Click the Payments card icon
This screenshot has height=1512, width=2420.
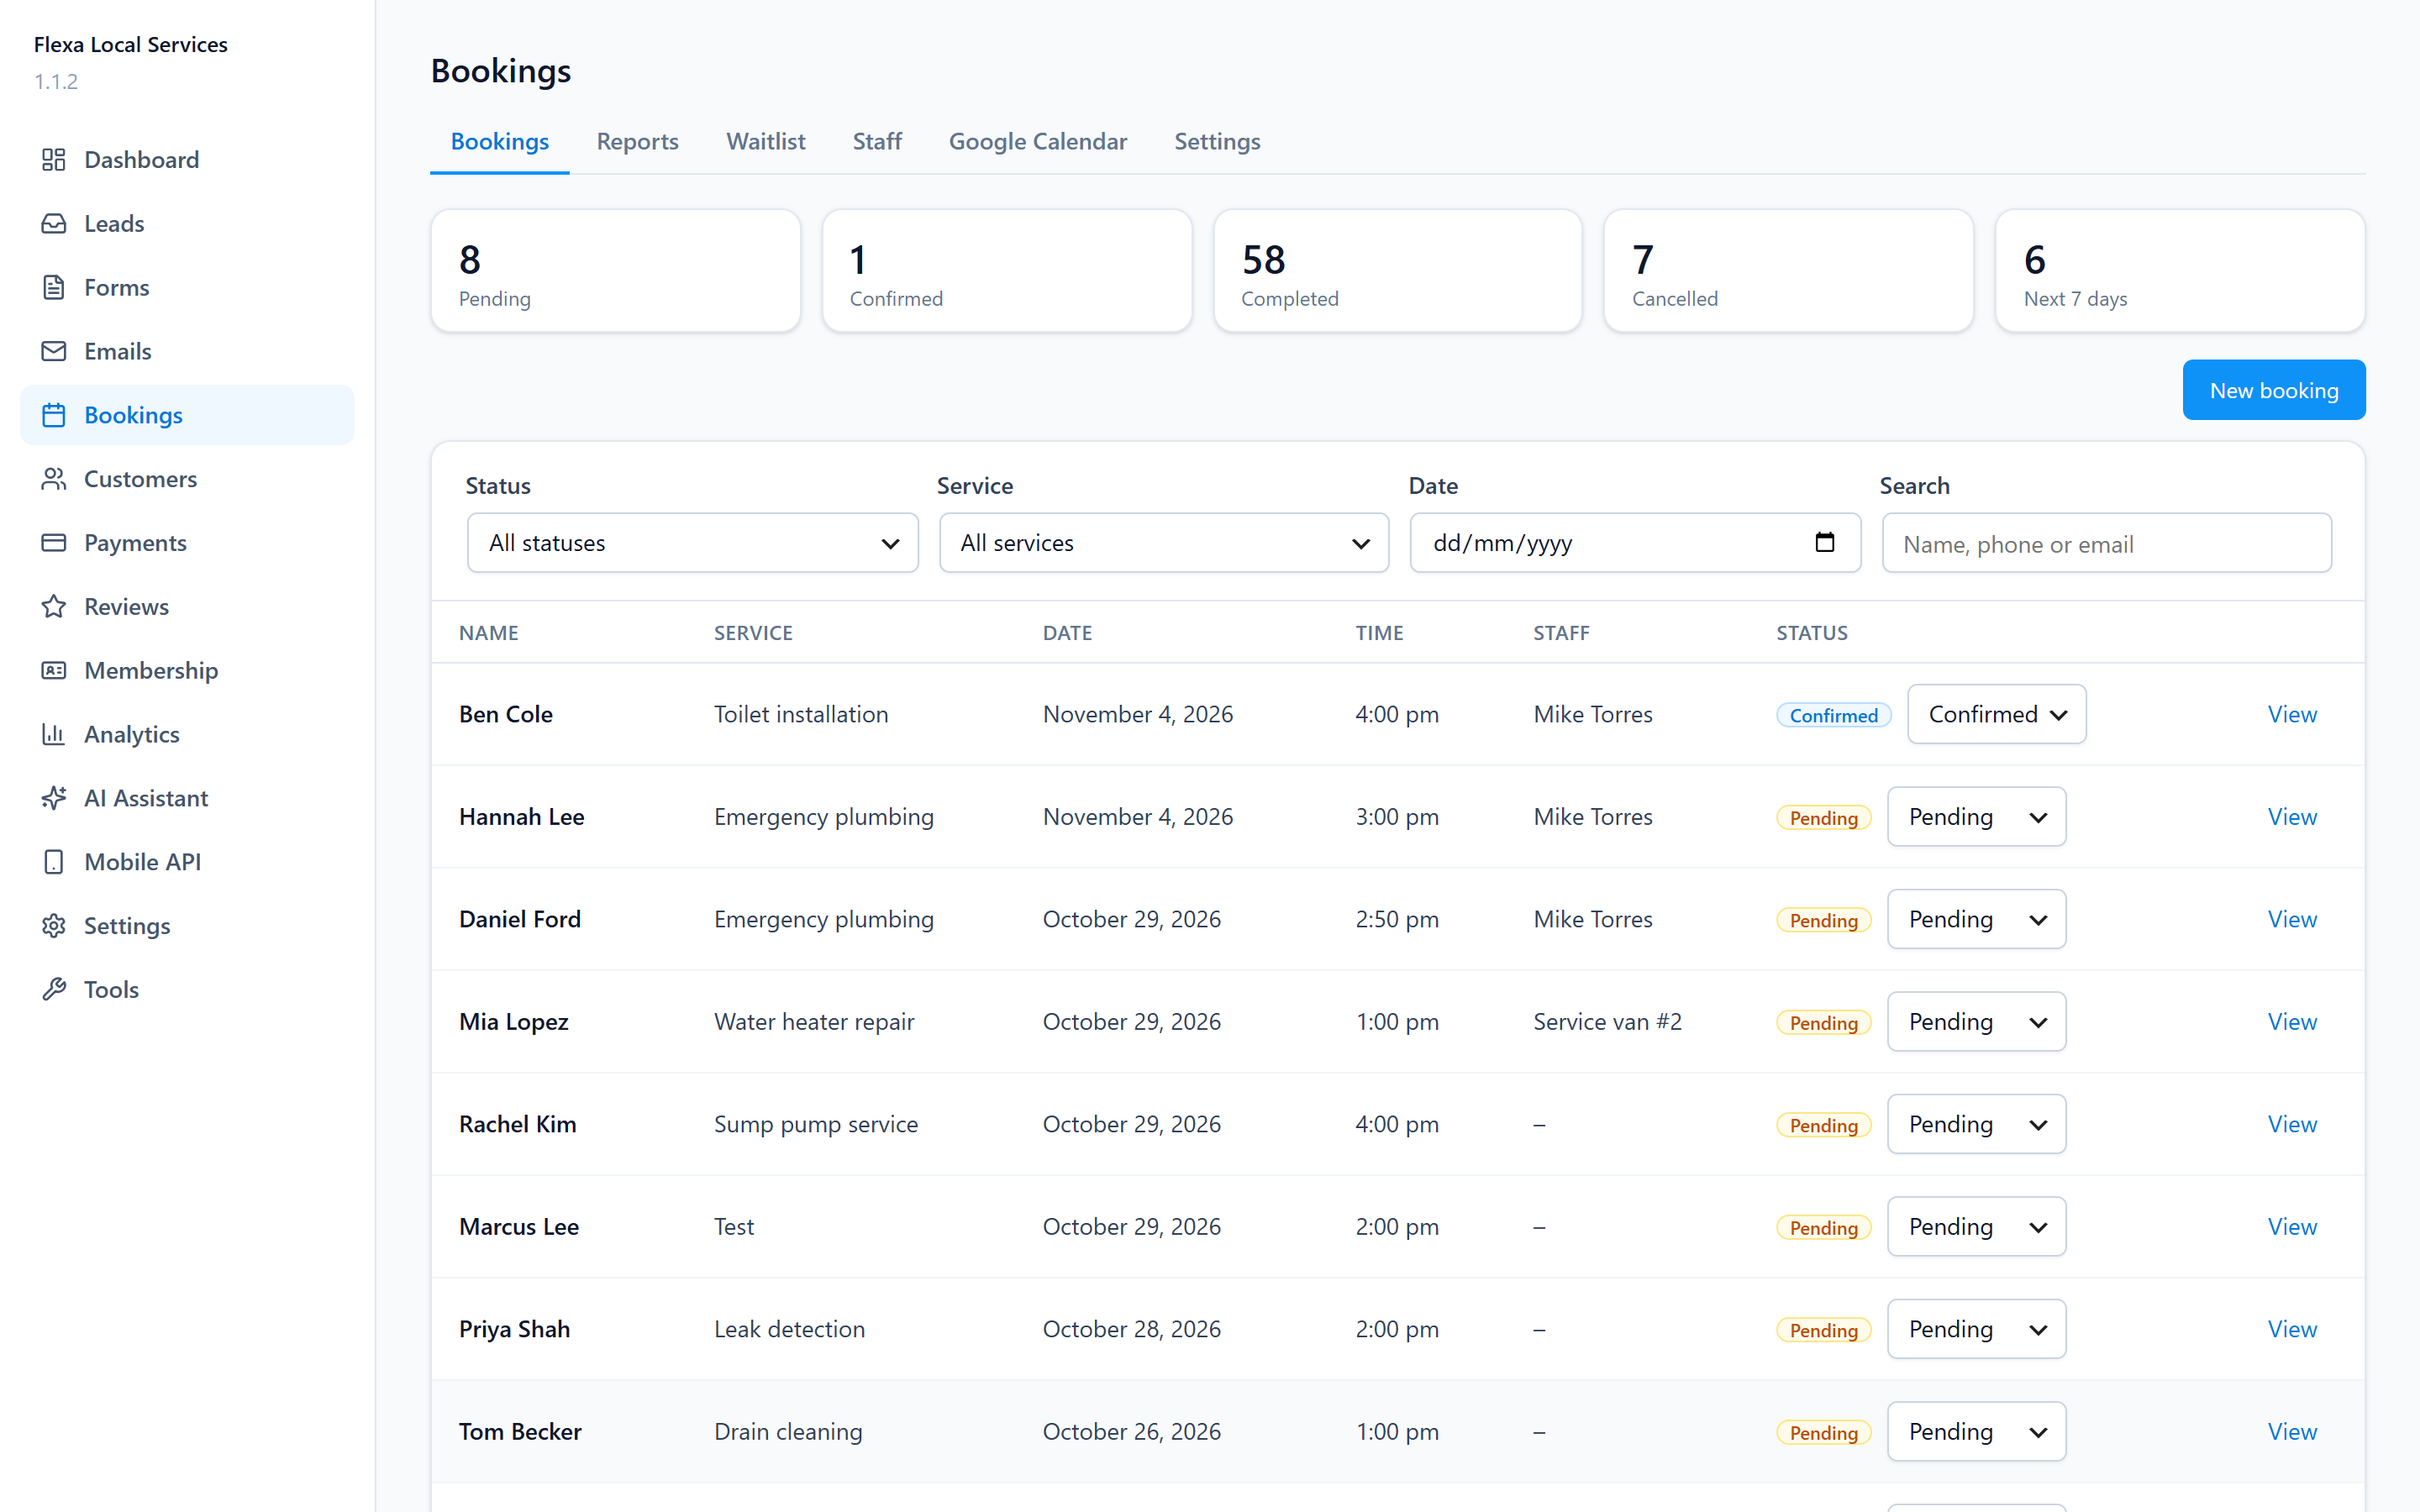point(54,543)
